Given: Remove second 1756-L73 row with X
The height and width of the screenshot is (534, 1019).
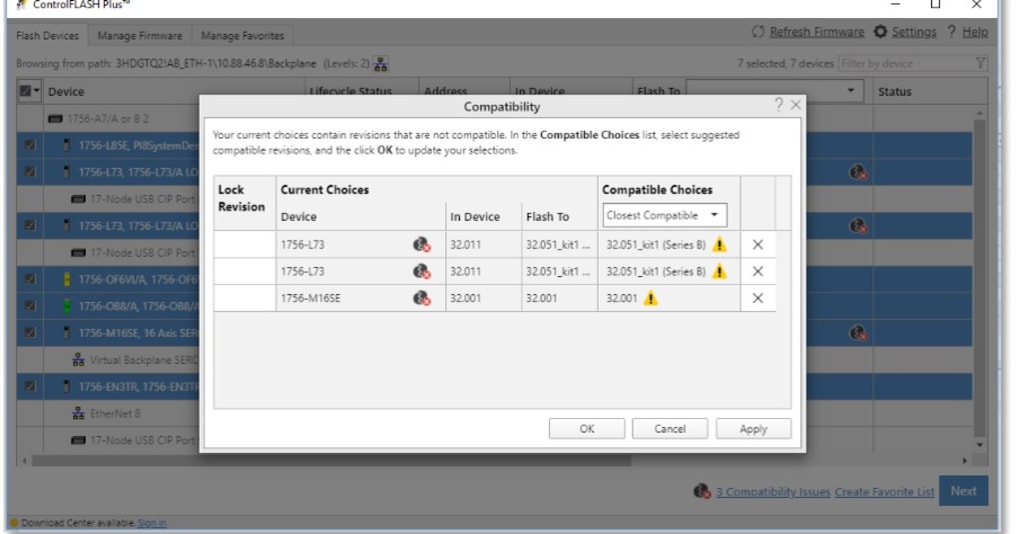Looking at the screenshot, I should [x=758, y=272].
